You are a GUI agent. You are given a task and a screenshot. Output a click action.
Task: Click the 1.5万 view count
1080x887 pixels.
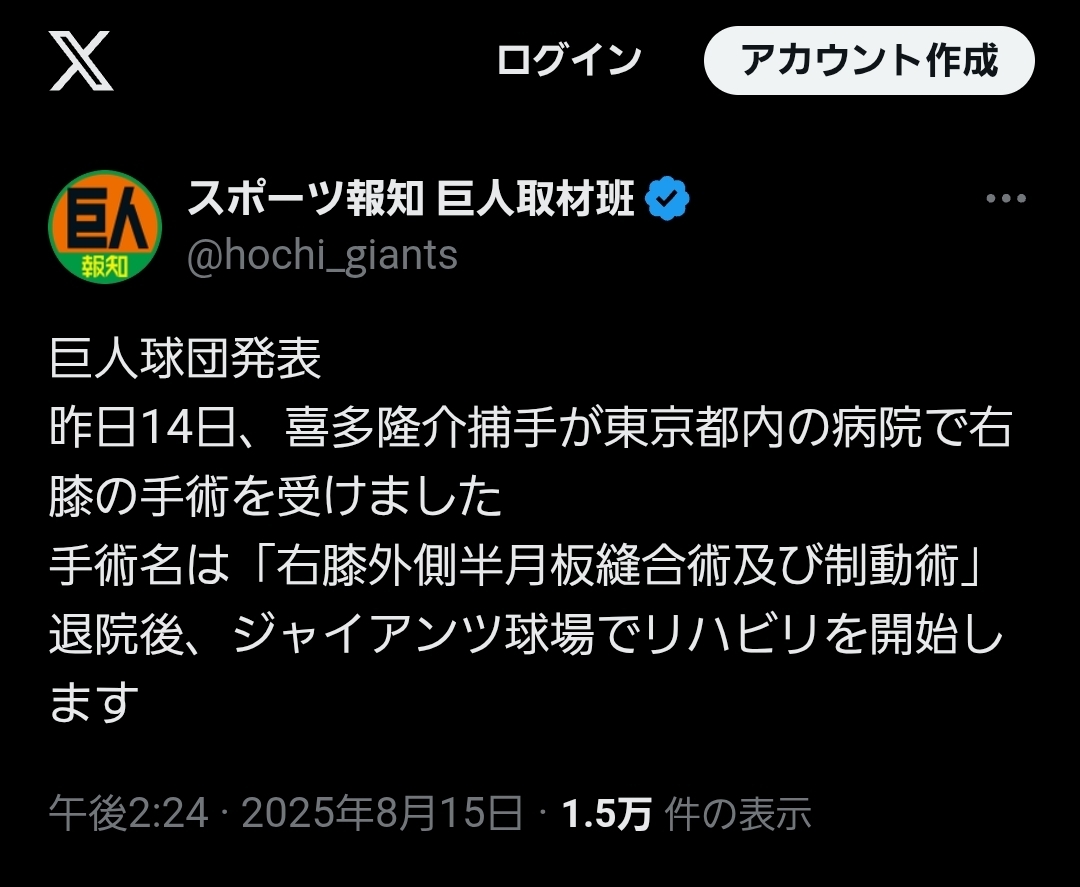tap(607, 813)
